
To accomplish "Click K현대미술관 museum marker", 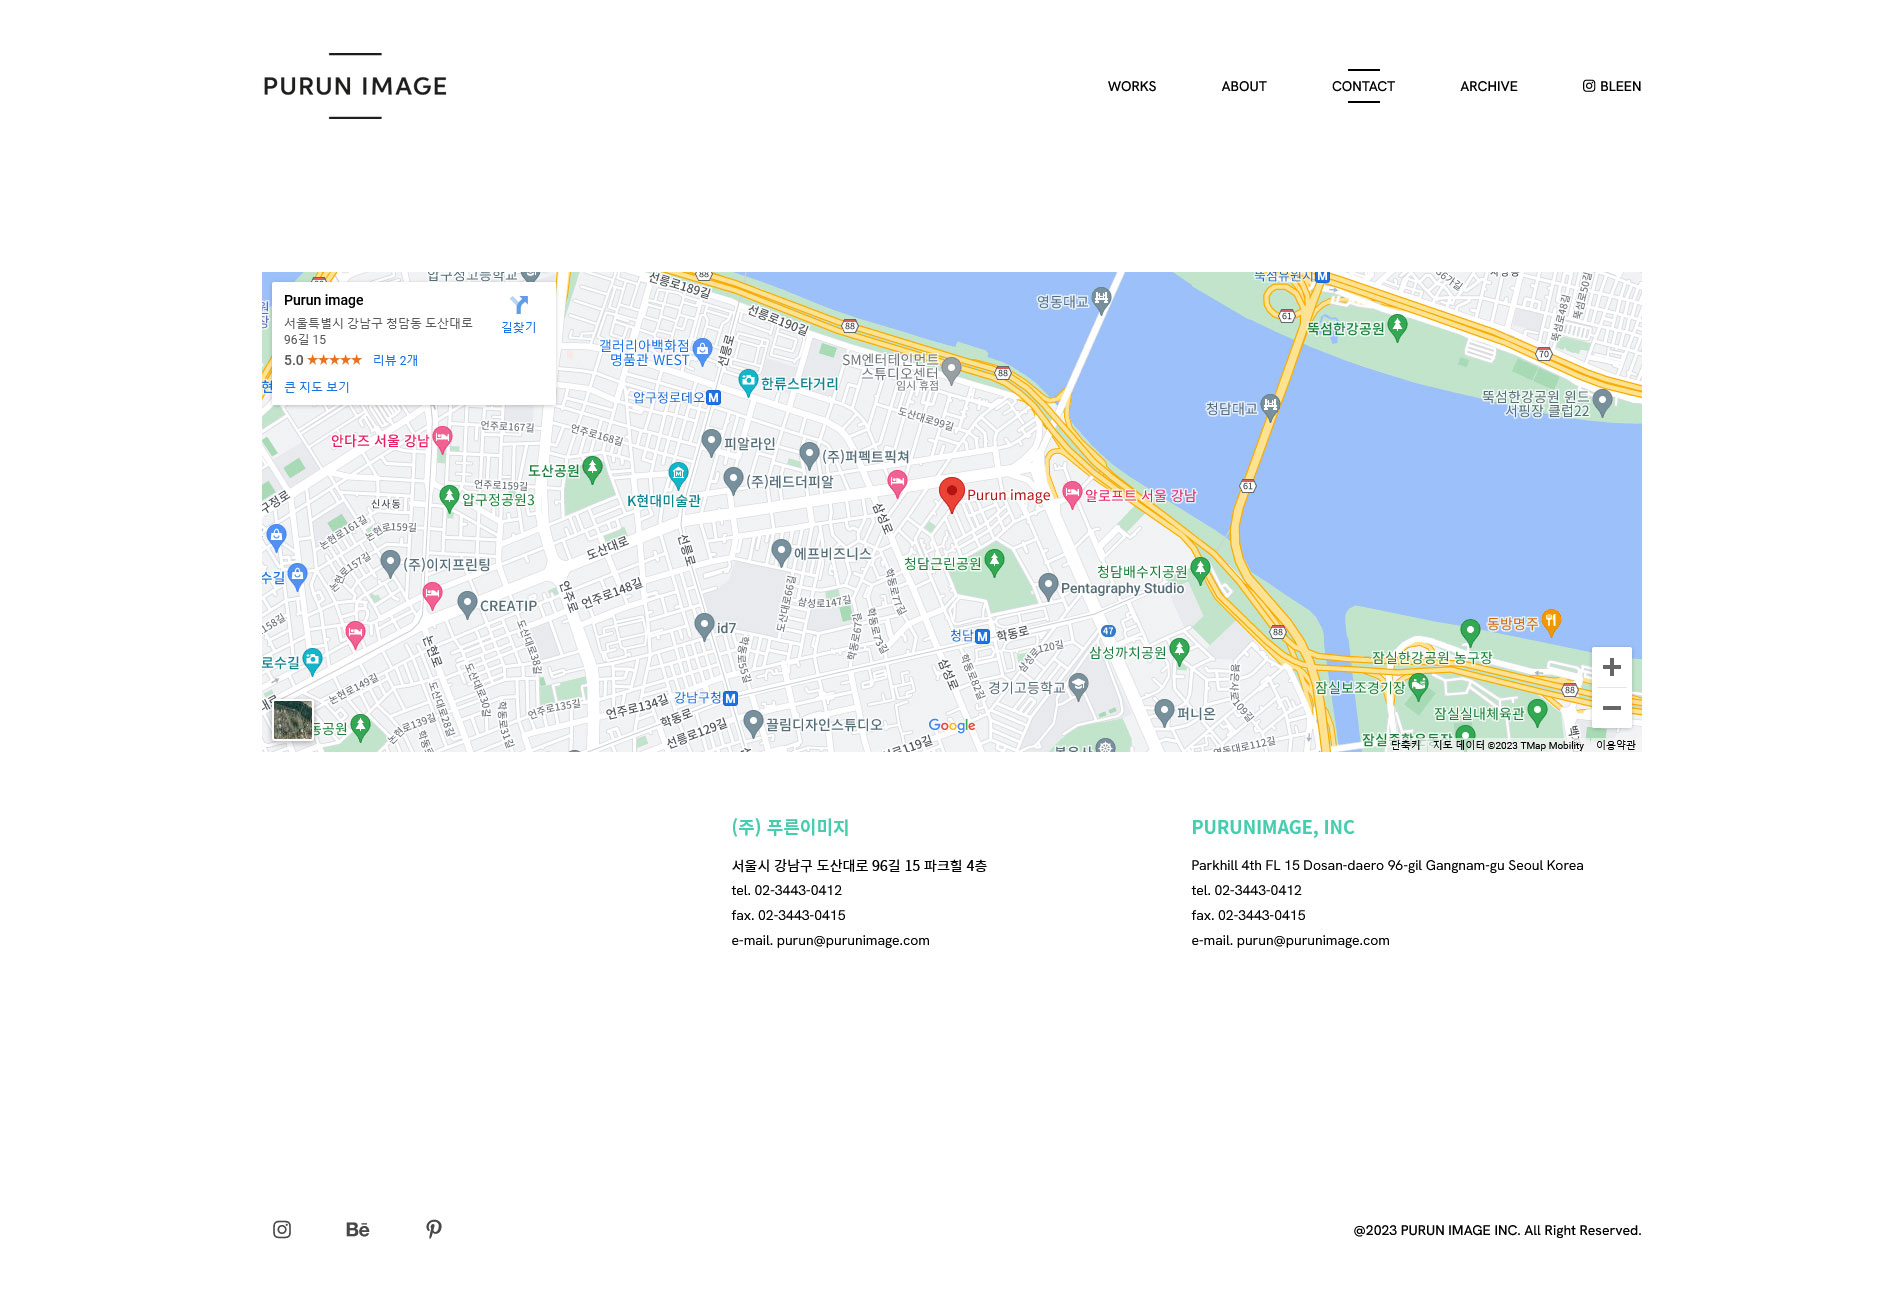I will tap(678, 474).
